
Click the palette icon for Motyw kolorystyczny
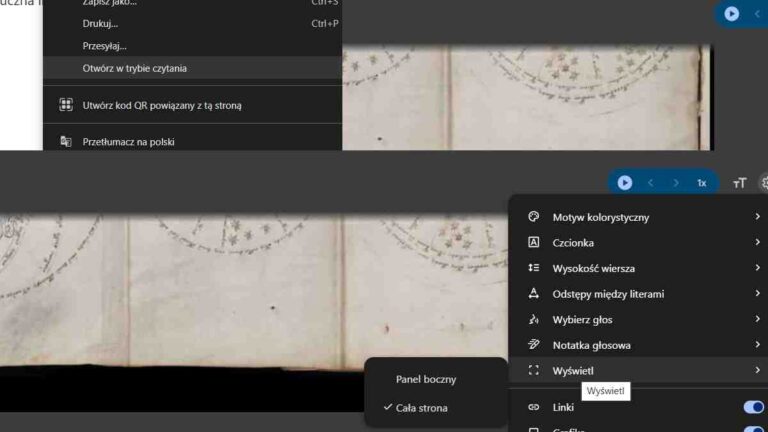click(534, 217)
